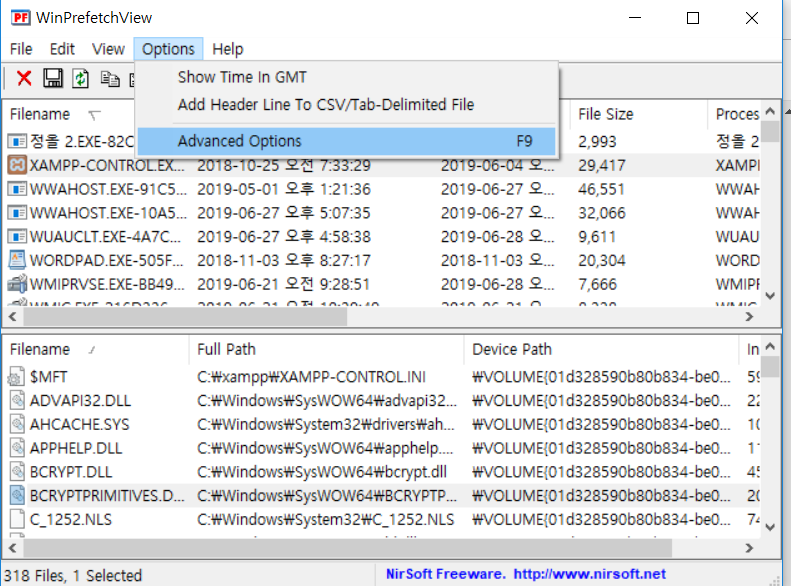Click the C_1252.NLS file icon
Viewport: 791px width, 586px height.
(17, 519)
